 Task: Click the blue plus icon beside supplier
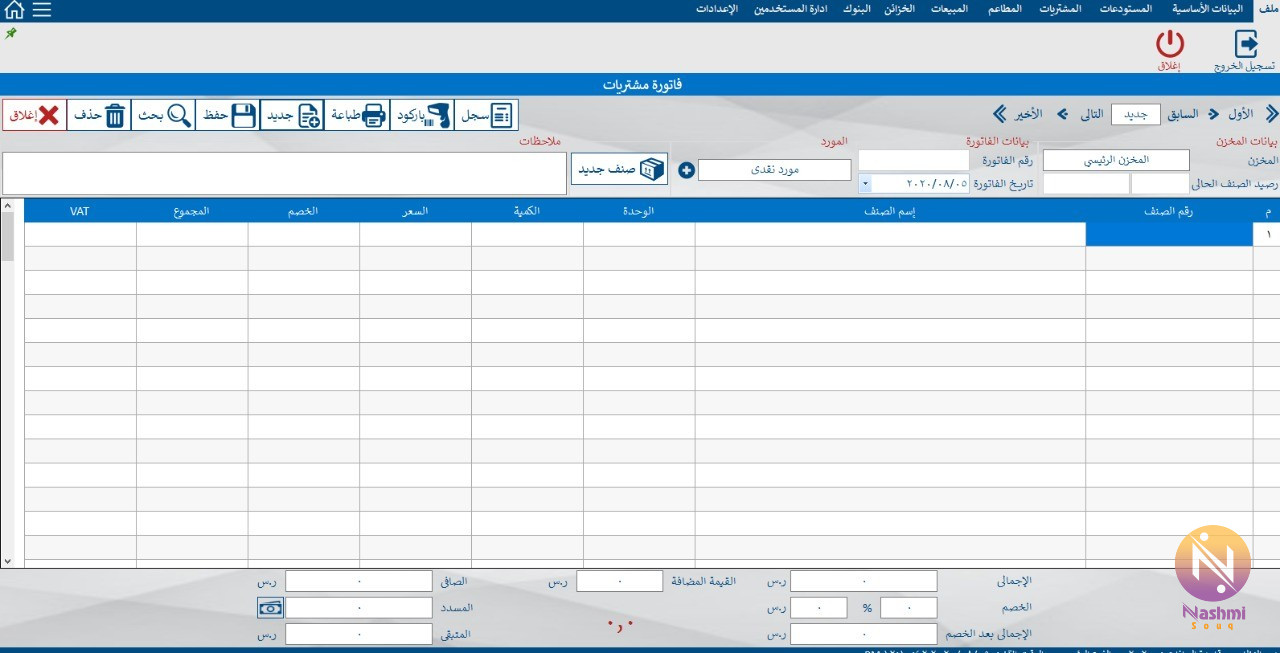686,170
